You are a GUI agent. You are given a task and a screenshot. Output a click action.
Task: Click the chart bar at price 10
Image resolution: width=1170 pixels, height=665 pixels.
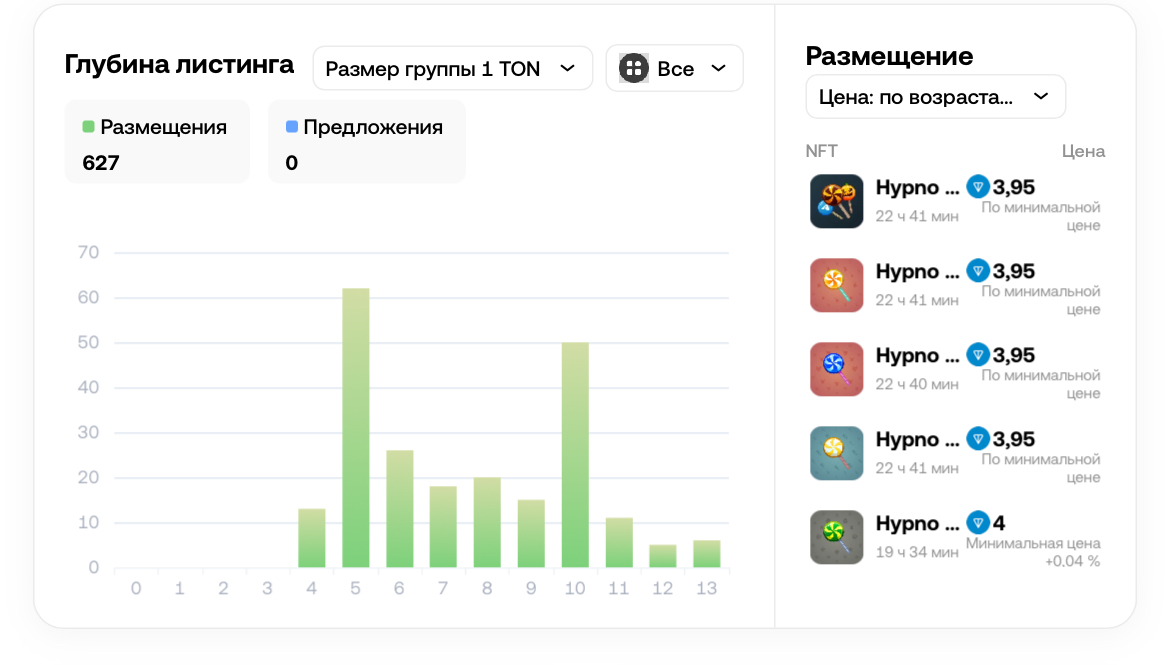coord(575,455)
